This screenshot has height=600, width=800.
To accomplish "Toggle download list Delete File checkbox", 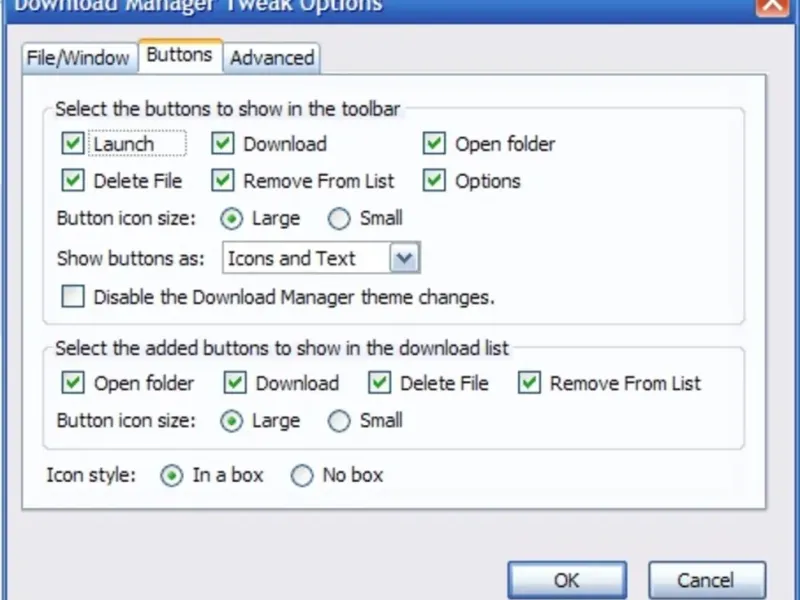I will (379, 383).
